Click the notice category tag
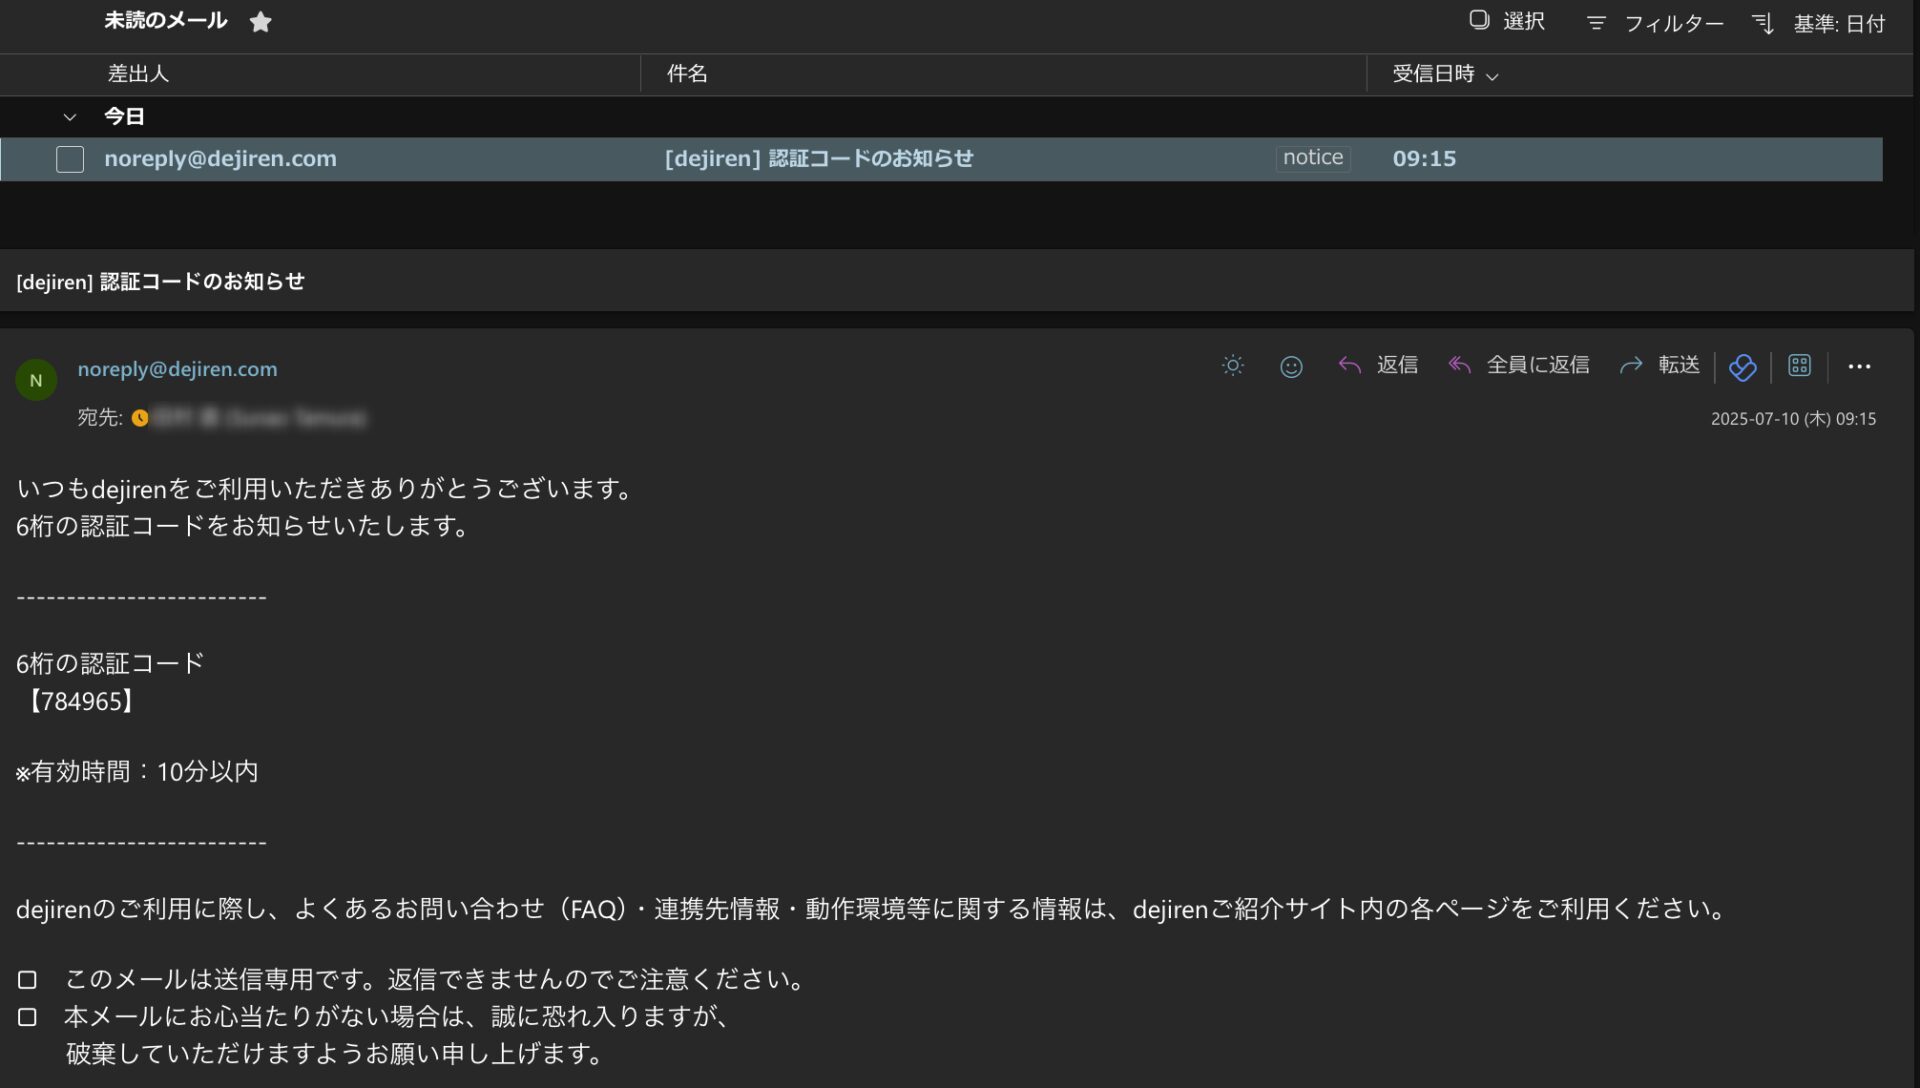This screenshot has width=1920, height=1088. 1312,158
